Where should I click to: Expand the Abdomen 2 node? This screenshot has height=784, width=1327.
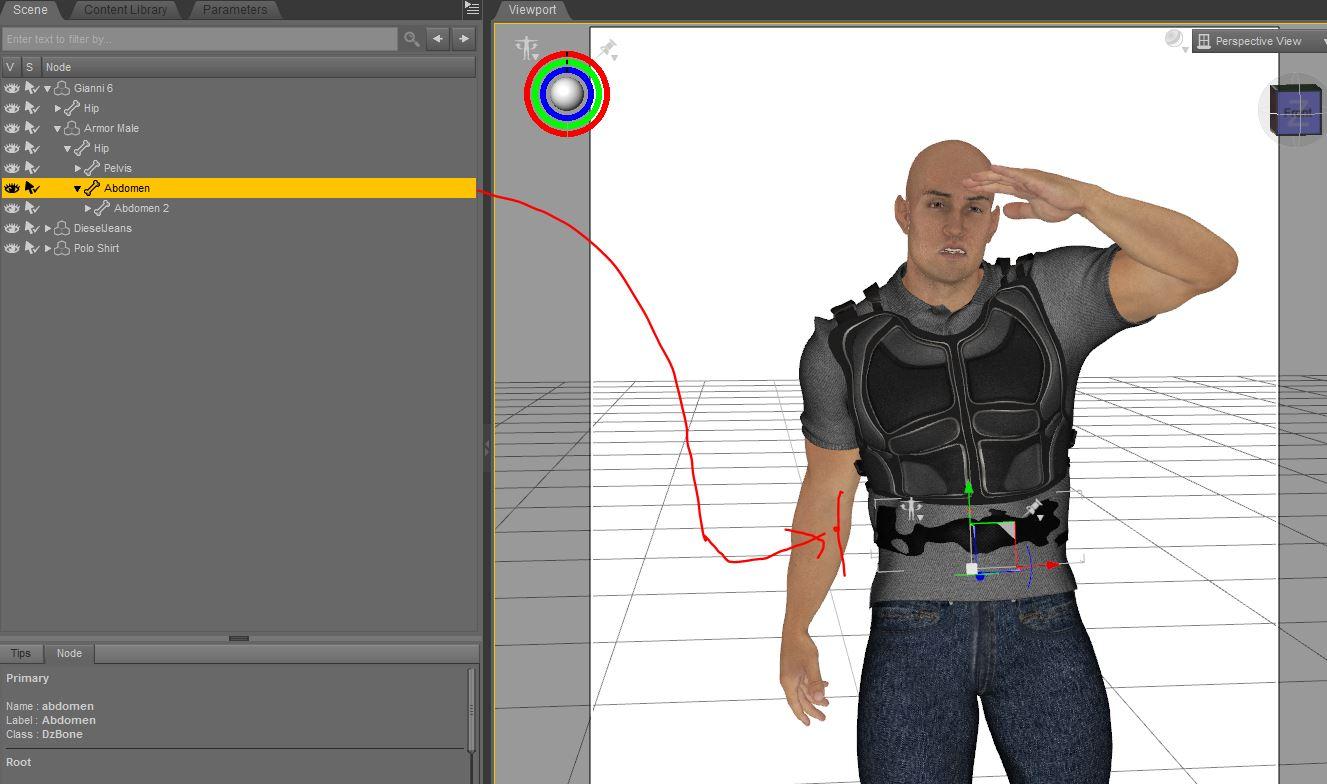[88, 208]
